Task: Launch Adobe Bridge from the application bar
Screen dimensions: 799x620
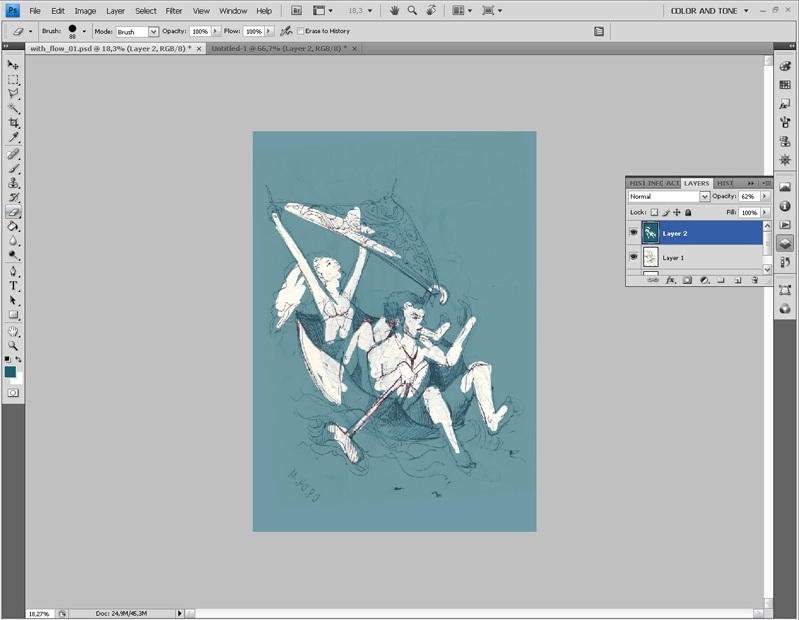Action: (x=294, y=10)
